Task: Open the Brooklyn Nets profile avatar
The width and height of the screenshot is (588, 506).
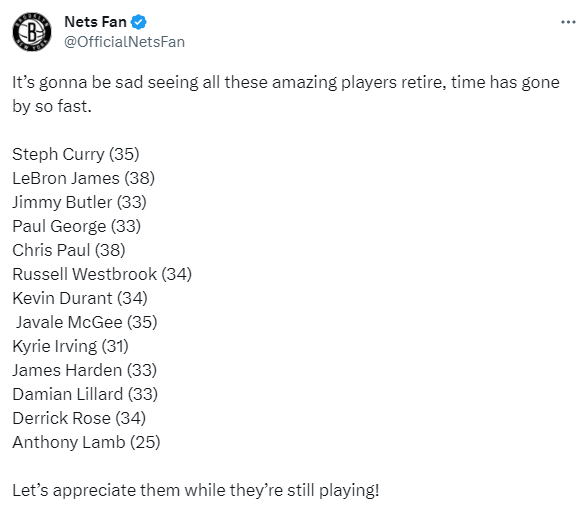Action: click(x=32, y=32)
